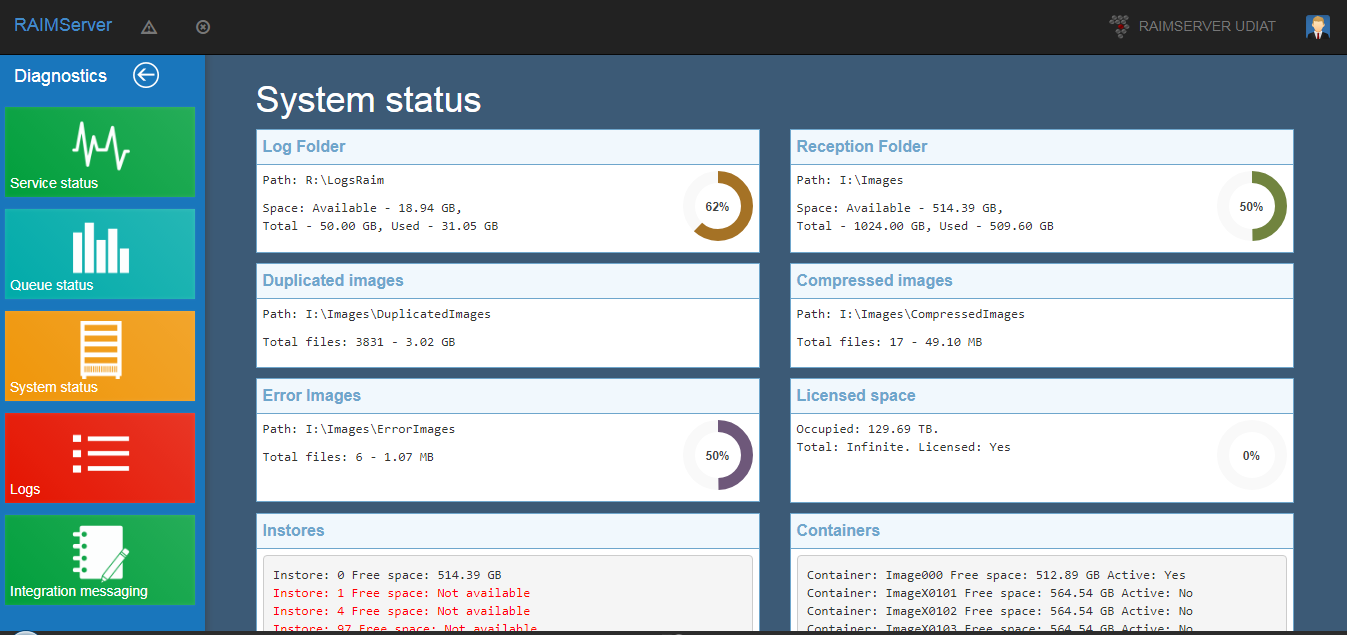Click the Reception Folder 50% usage donut
Image resolution: width=1347 pixels, height=635 pixels.
[1251, 207]
